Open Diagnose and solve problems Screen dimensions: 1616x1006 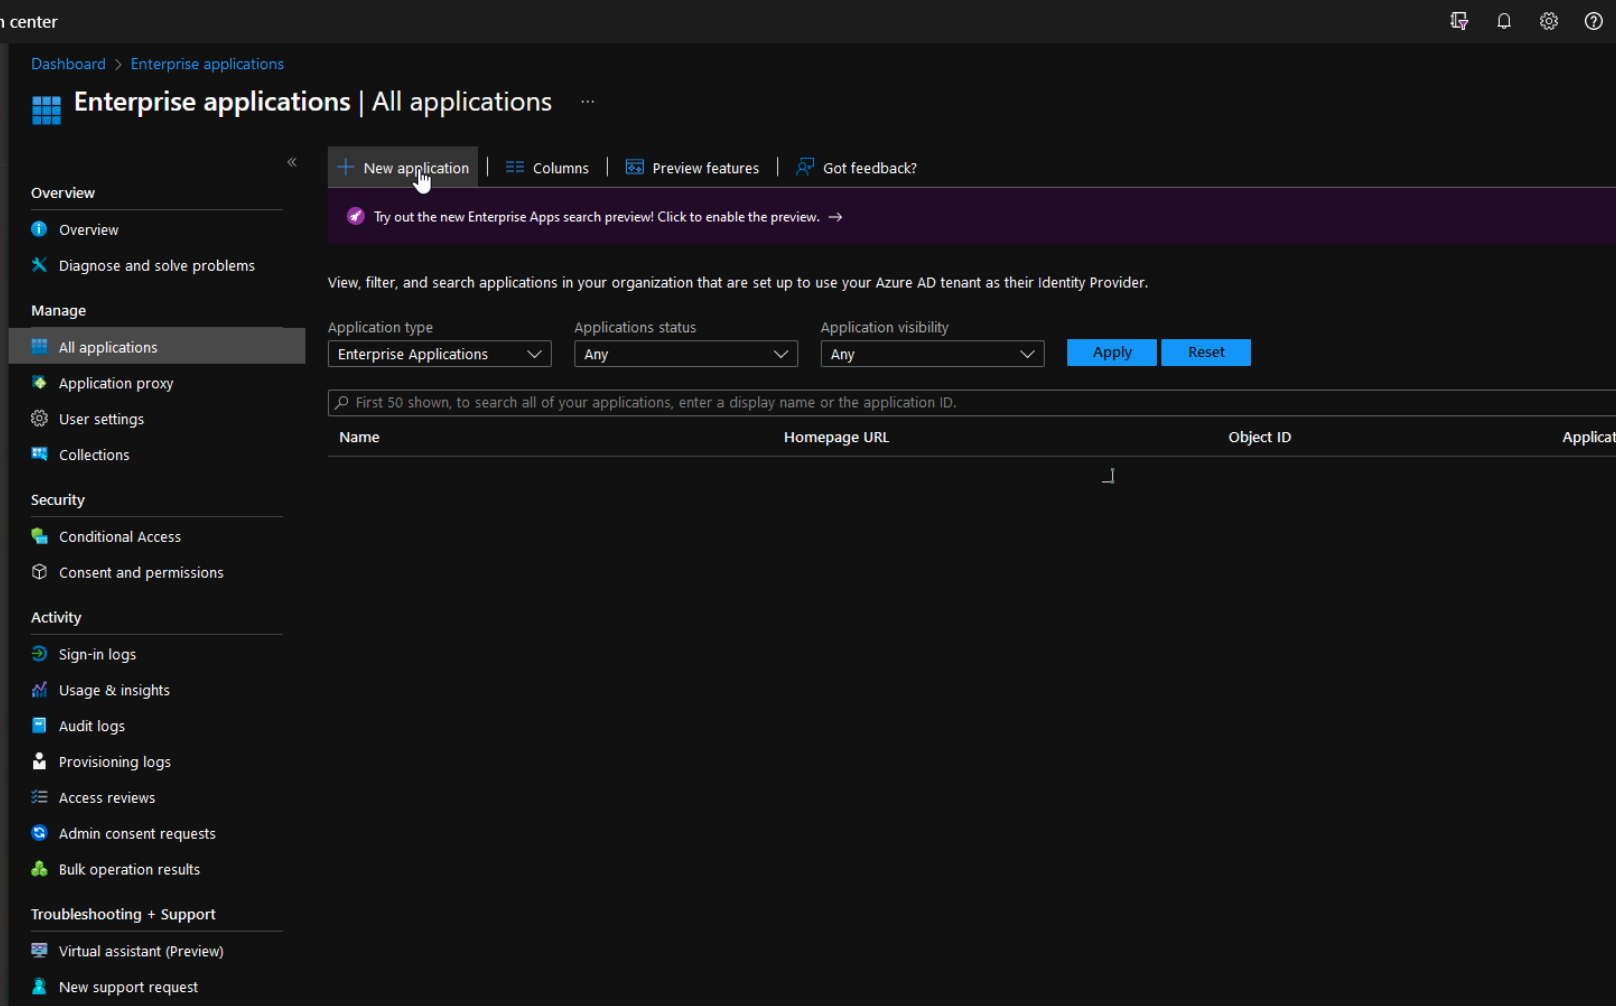click(x=157, y=266)
